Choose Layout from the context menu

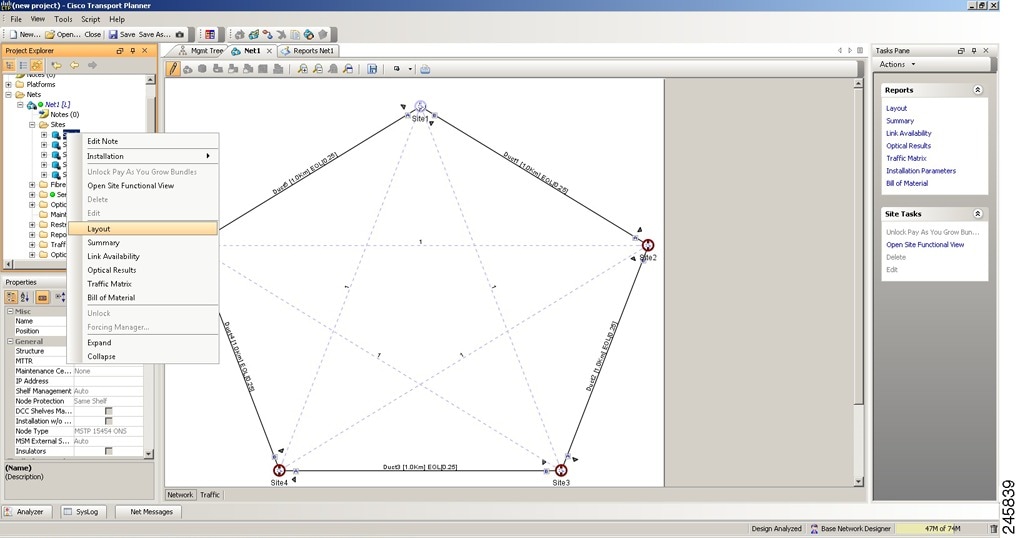click(143, 228)
